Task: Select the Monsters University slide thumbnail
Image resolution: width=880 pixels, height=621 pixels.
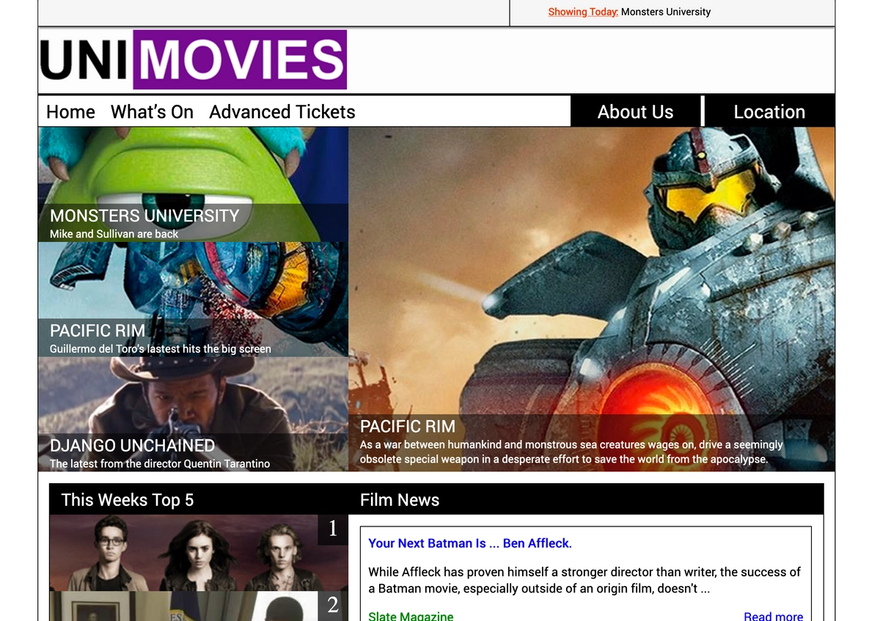Action: pyautogui.click(x=193, y=185)
